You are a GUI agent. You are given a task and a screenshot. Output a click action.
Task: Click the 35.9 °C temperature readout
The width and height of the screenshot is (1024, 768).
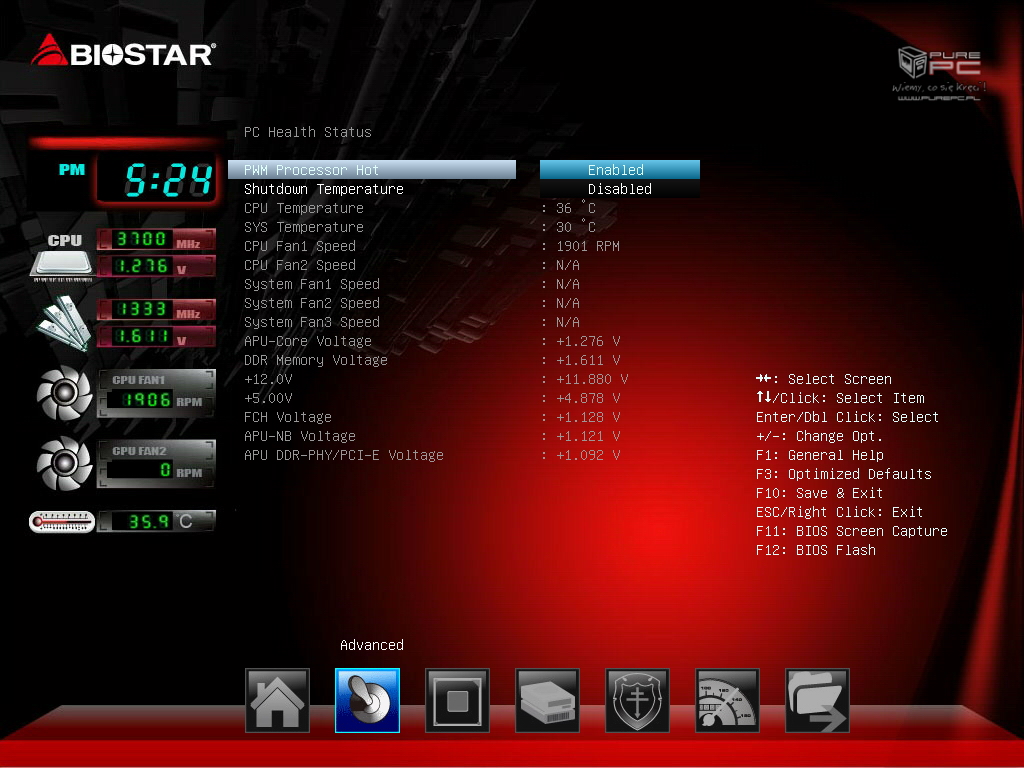pos(157,521)
